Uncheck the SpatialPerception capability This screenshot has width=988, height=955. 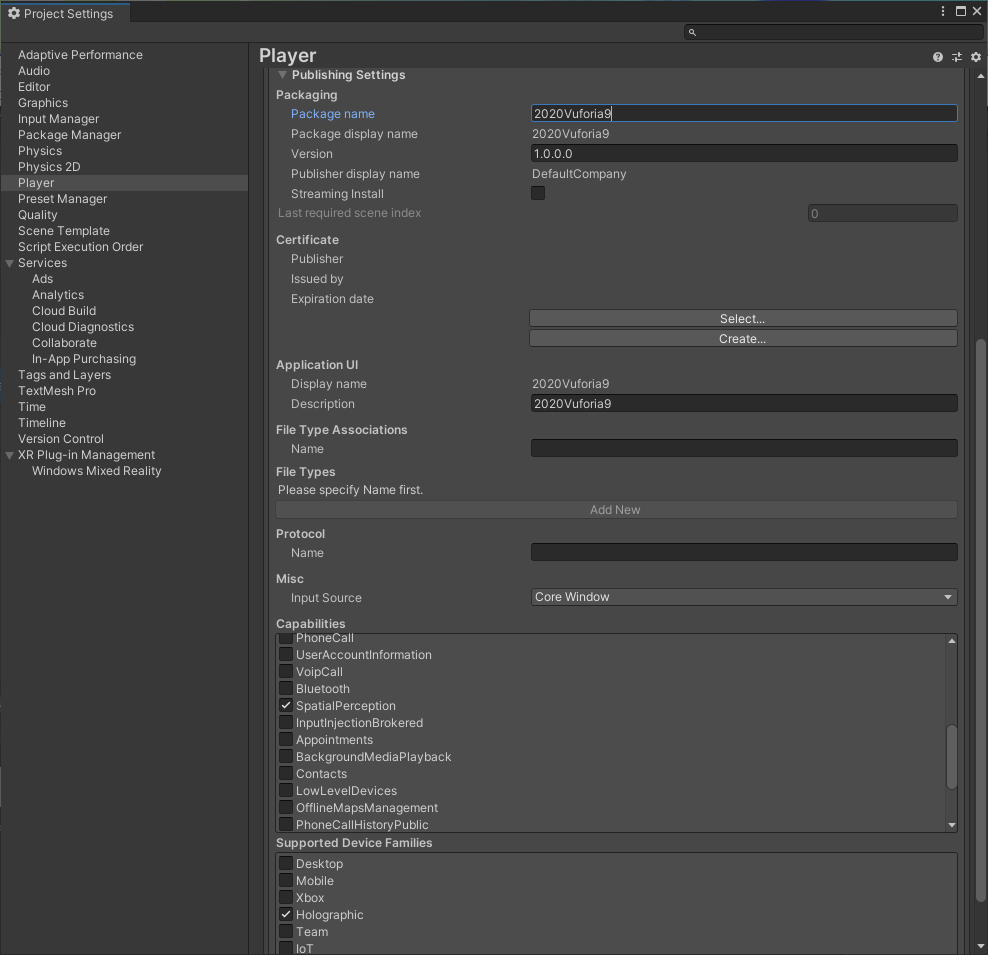(x=286, y=706)
